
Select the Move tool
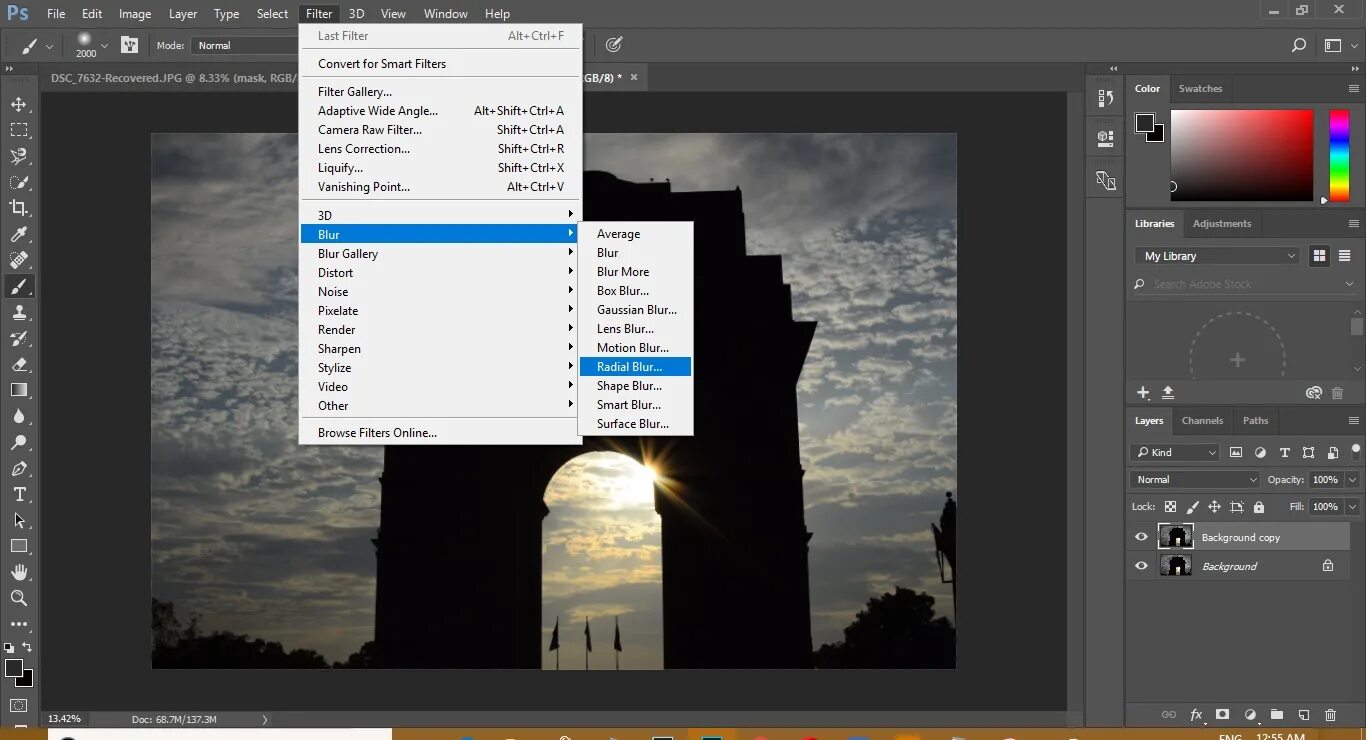pyautogui.click(x=19, y=104)
